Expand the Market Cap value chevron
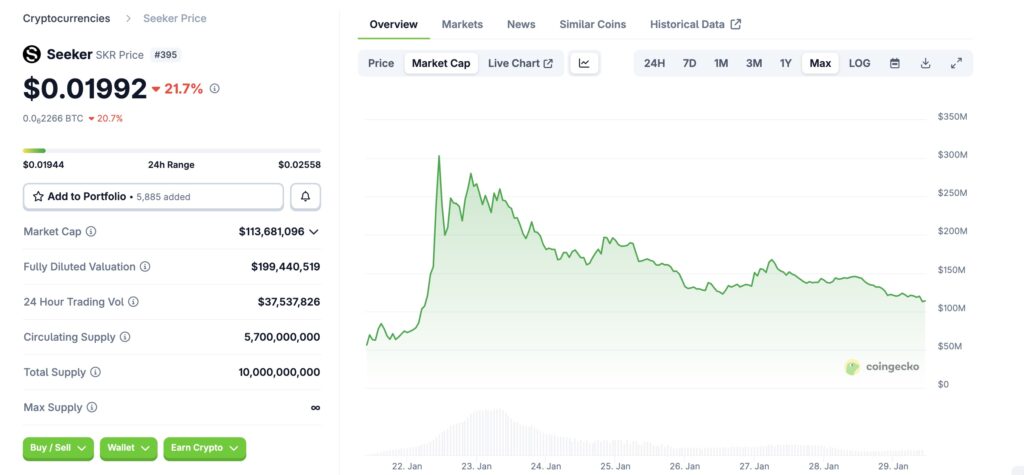This screenshot has width=1024, height=475. [x=314, y=232]
